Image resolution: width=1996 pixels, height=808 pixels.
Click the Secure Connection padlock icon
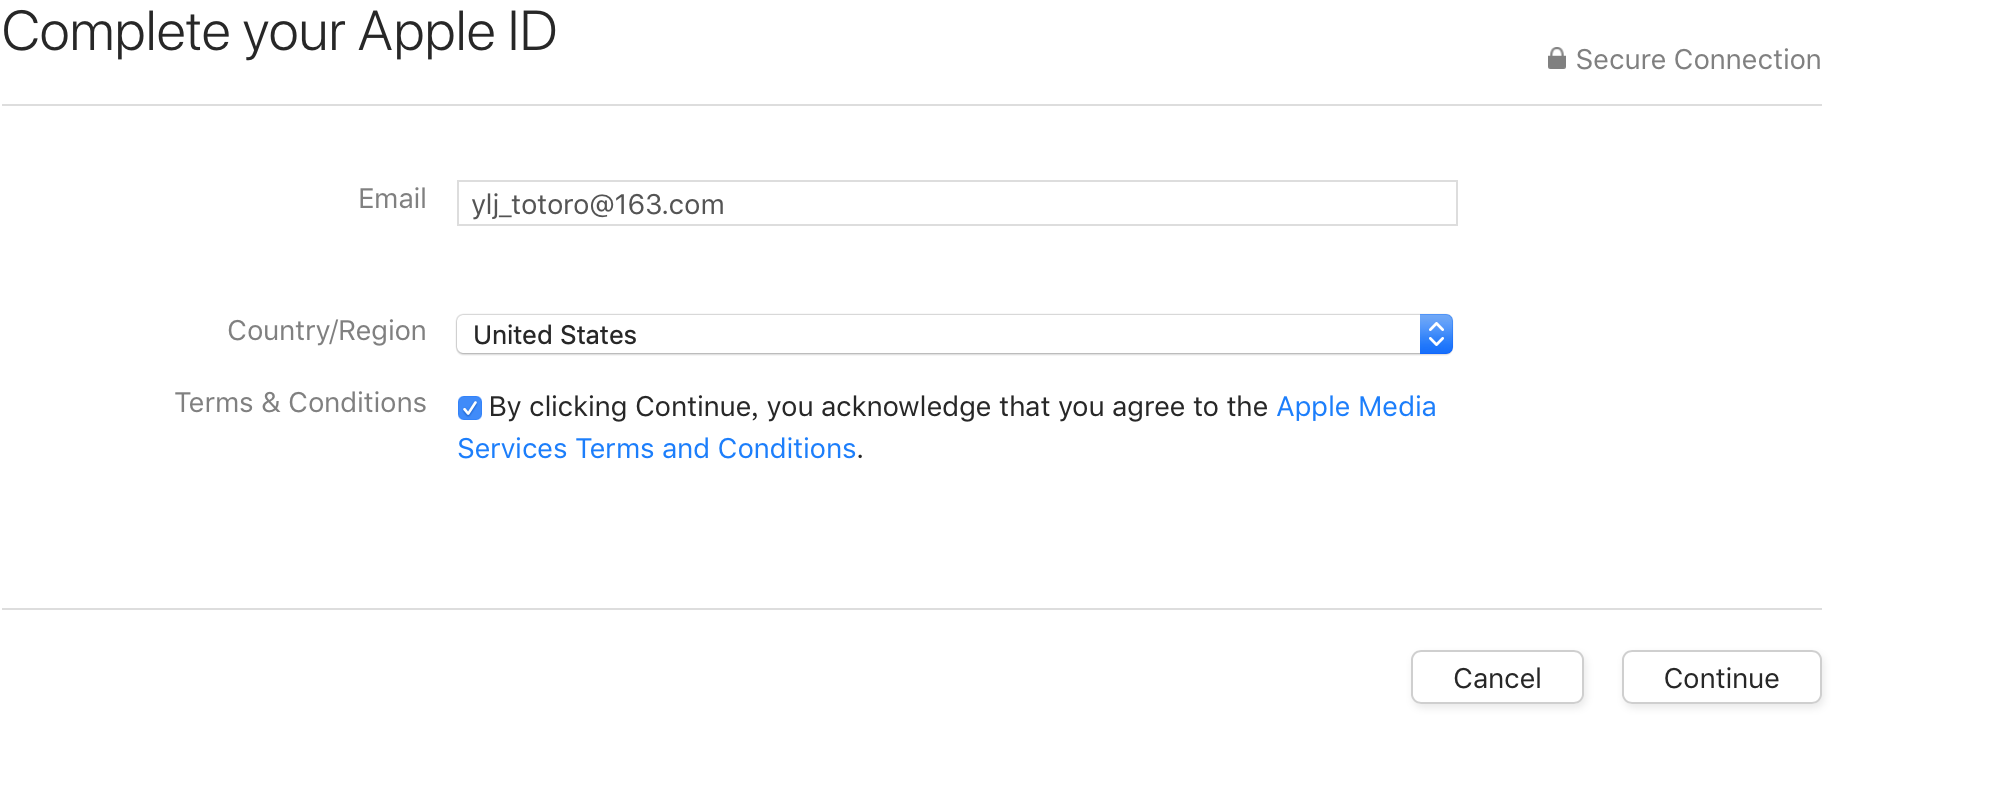[1556, 59]
